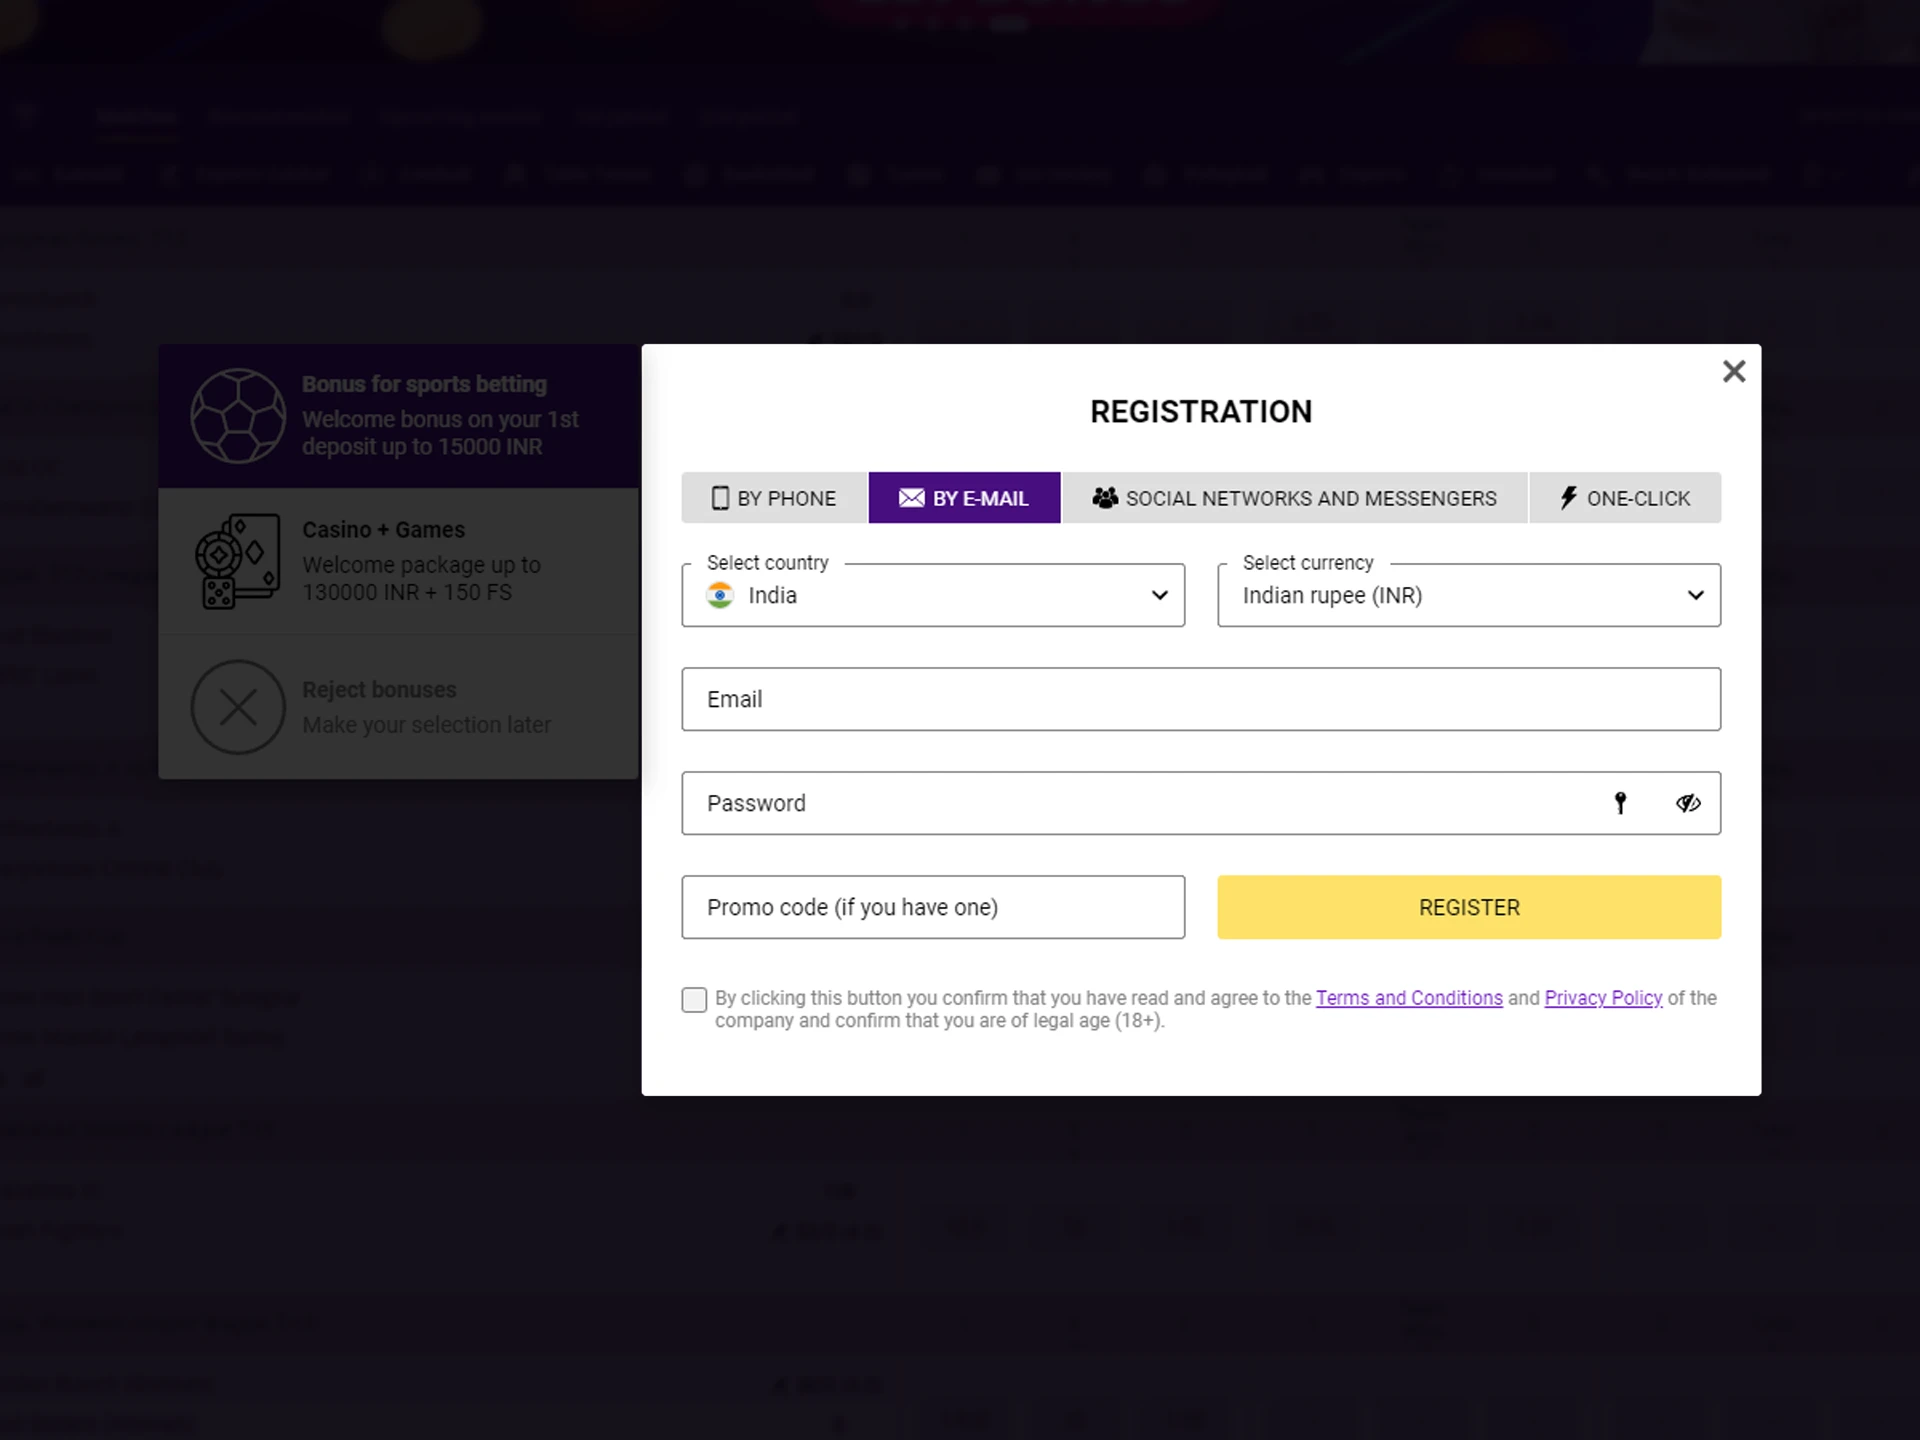Toggle password visibility eye icon

click(1689, 802)
